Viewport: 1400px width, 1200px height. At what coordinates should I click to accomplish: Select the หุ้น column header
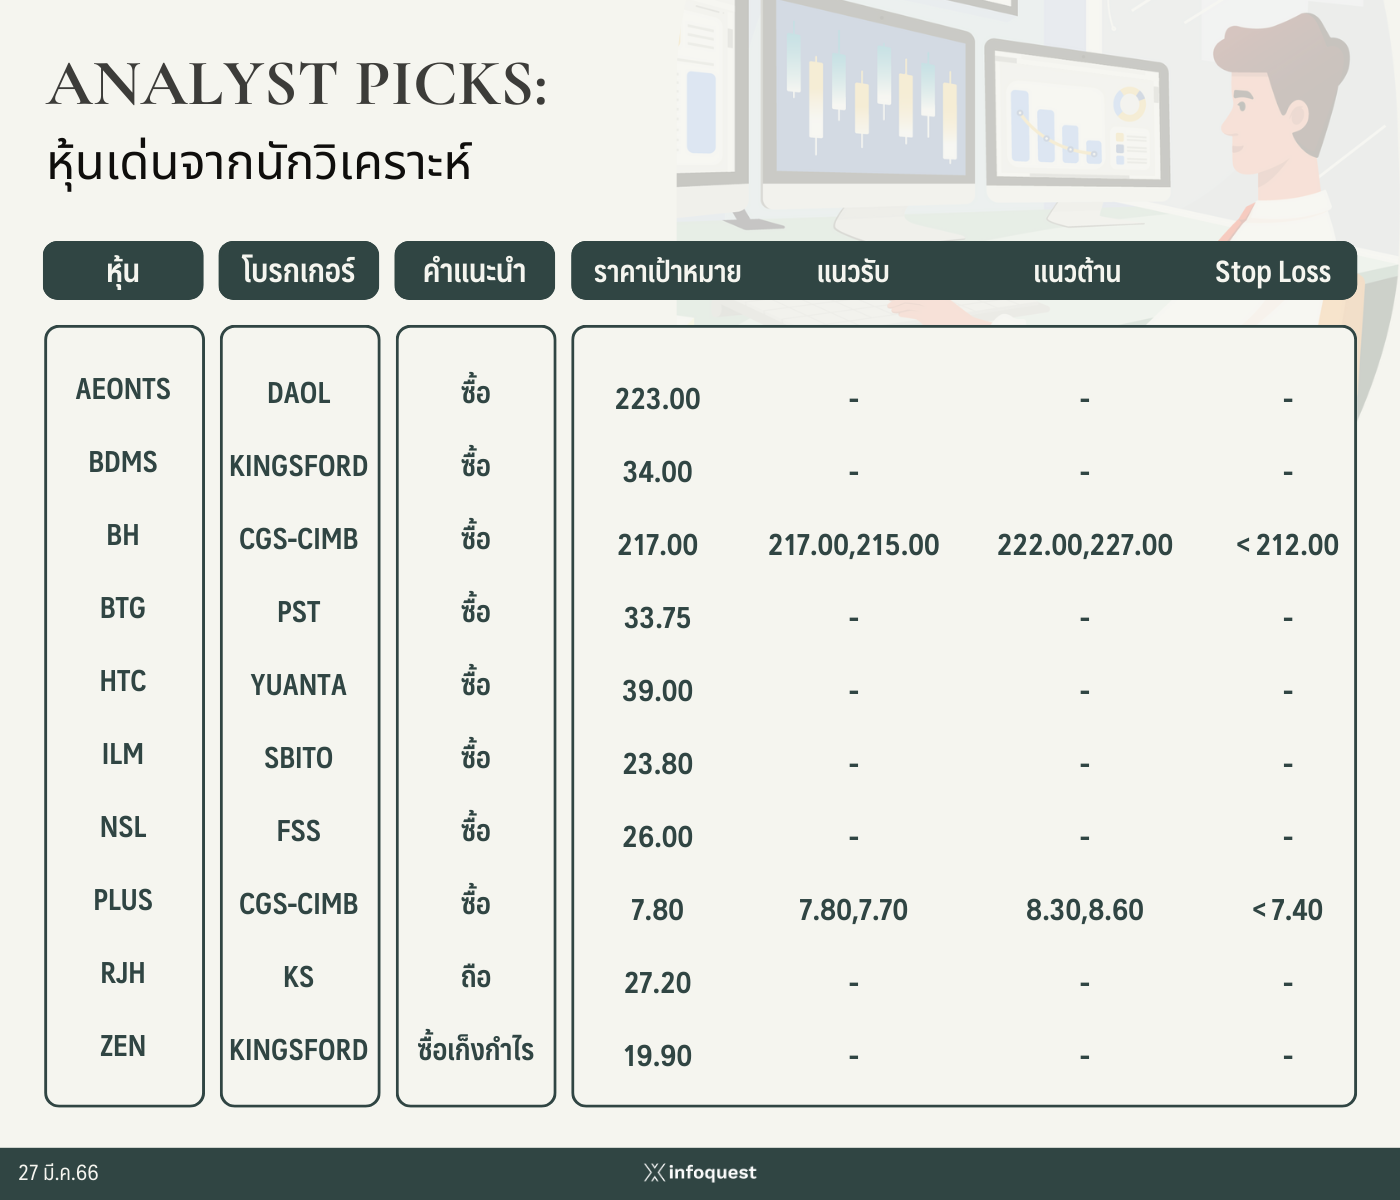(x=123, y=270)
